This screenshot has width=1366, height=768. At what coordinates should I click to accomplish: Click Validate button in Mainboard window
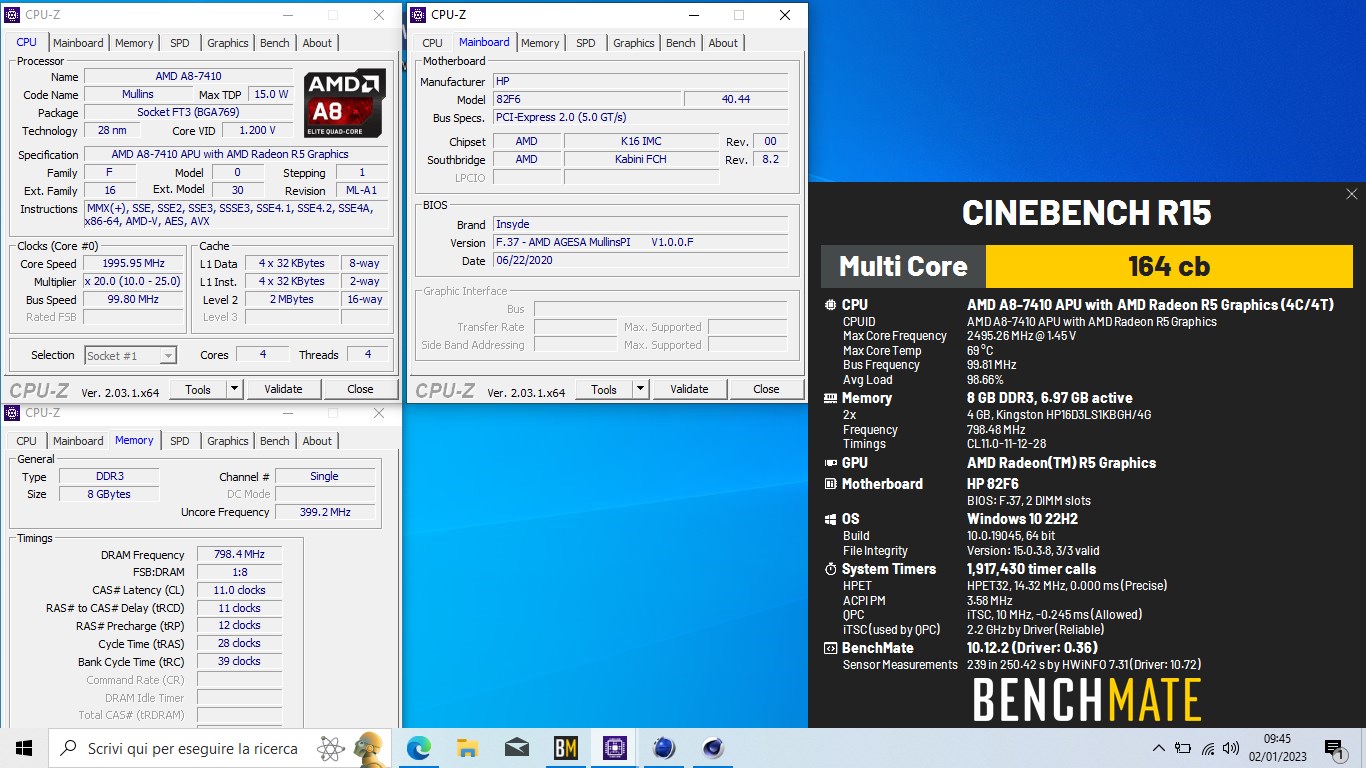click(x=689, y=389)
